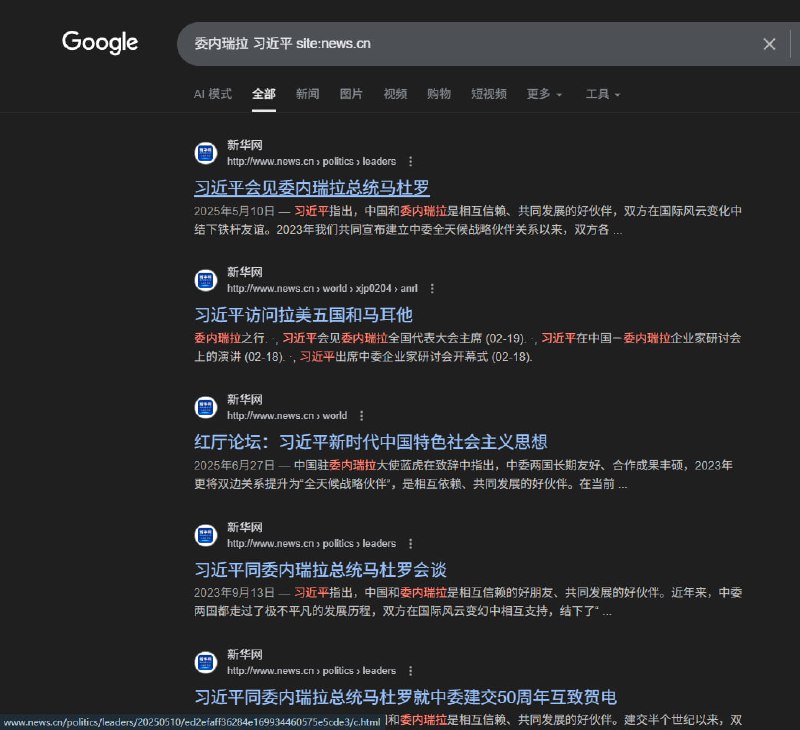
Task: Click the news.cn › world breadcrumb of 红厅论坛 result
Action: (x=287, y=415)
